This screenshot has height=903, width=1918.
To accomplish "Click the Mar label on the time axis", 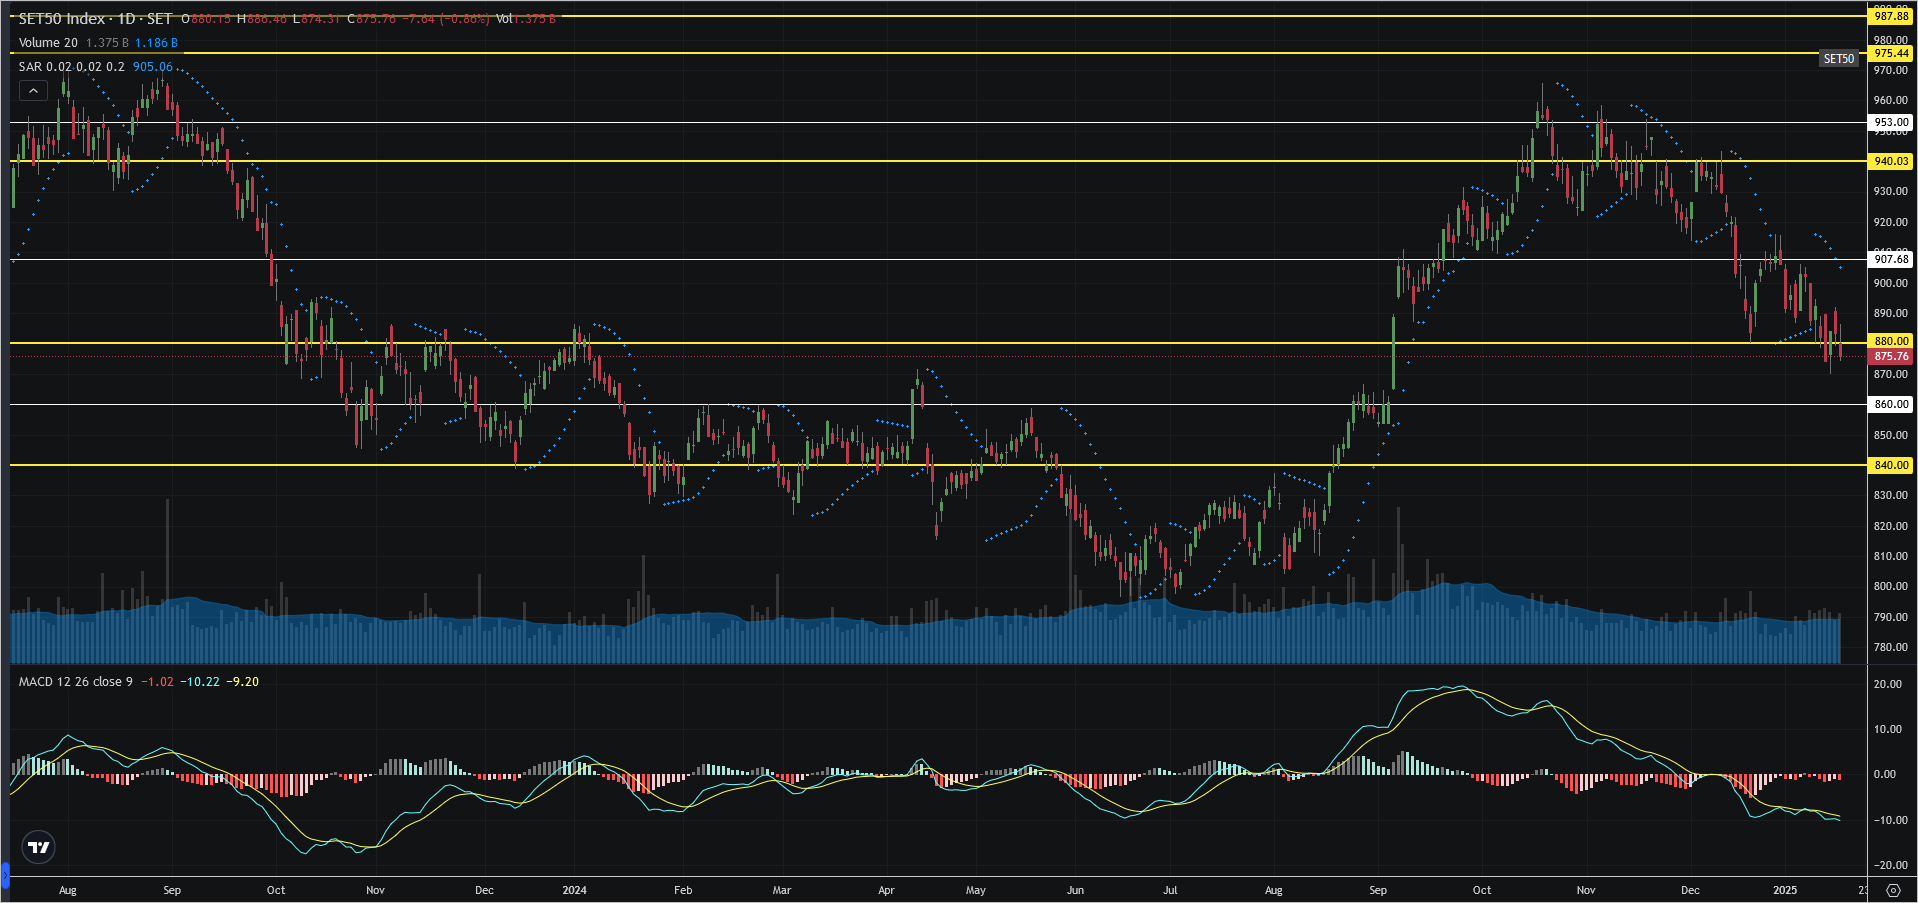I will click(782, 890).
